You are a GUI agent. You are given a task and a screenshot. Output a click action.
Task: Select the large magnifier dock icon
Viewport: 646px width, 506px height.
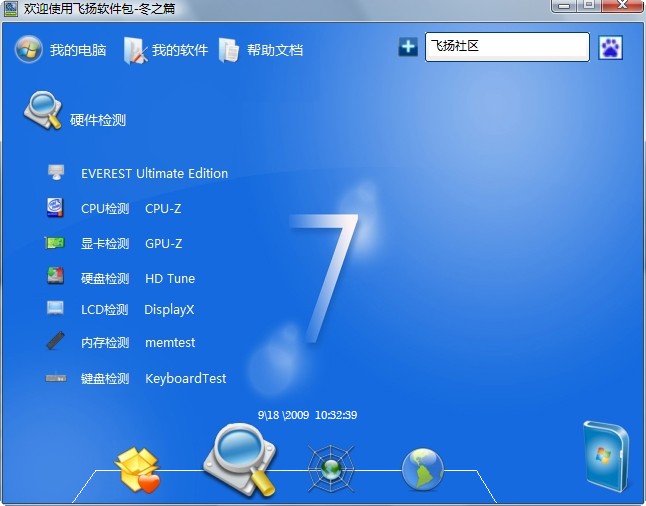(240, 460)
